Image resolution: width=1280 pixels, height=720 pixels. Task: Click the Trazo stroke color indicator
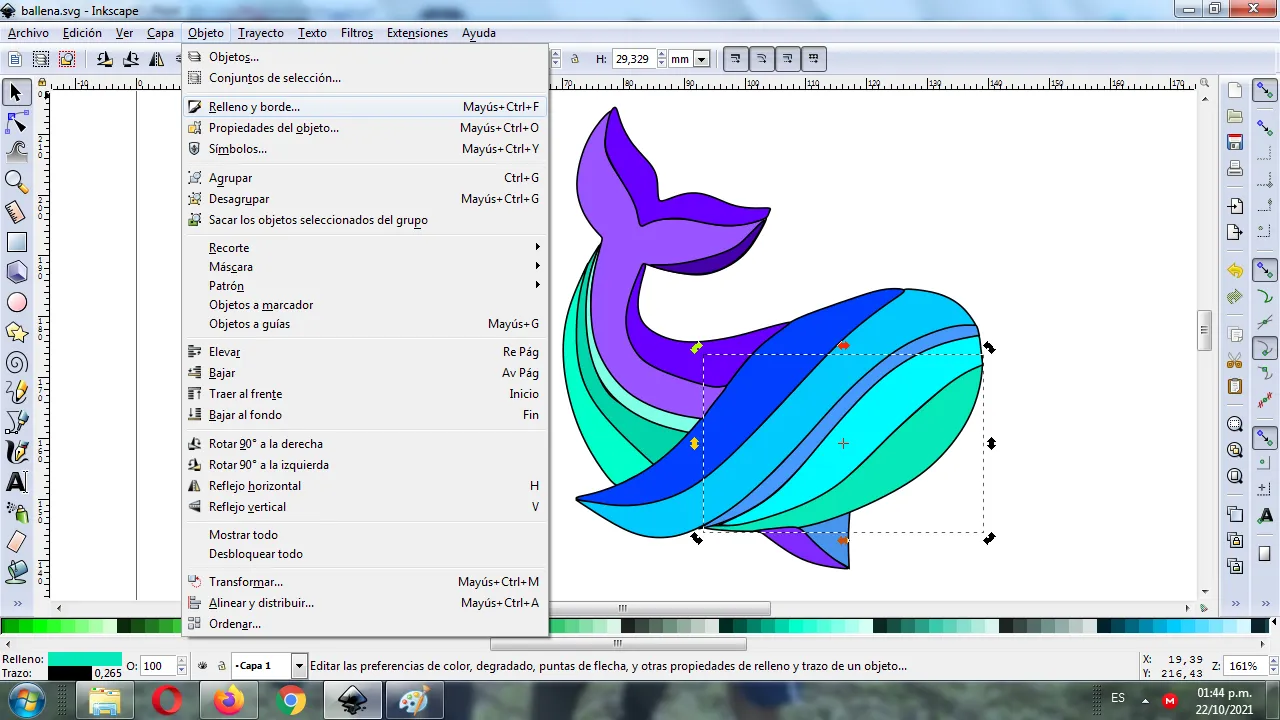pyautogui.click(x=68, y=673)
